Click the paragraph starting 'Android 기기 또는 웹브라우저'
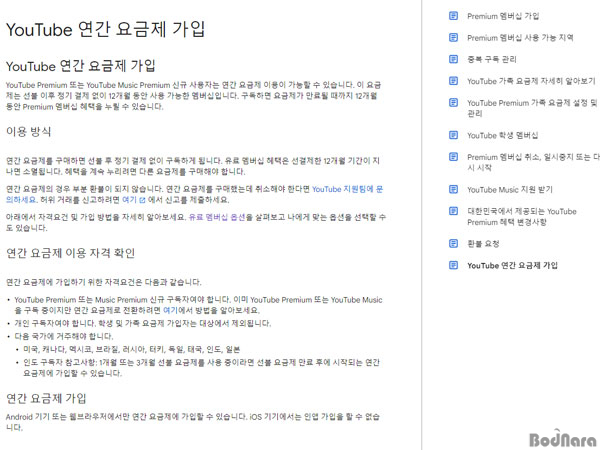The height and width of the screenshot is (450, 600). 193,422
